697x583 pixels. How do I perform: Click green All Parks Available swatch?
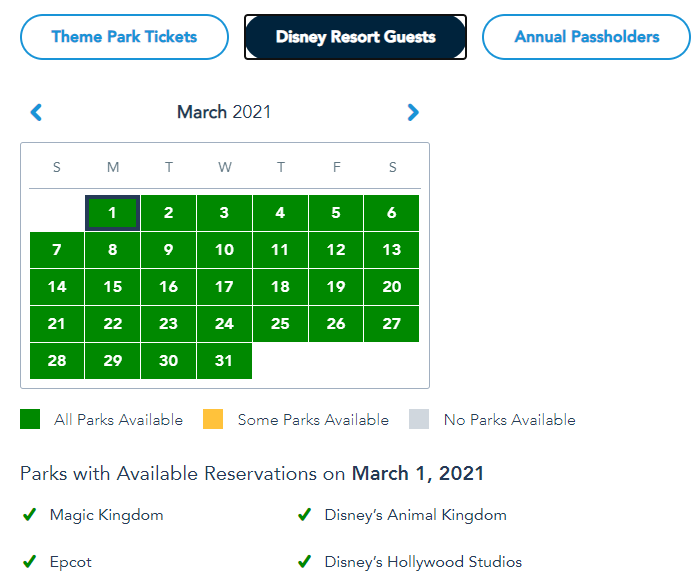[30, 420]
